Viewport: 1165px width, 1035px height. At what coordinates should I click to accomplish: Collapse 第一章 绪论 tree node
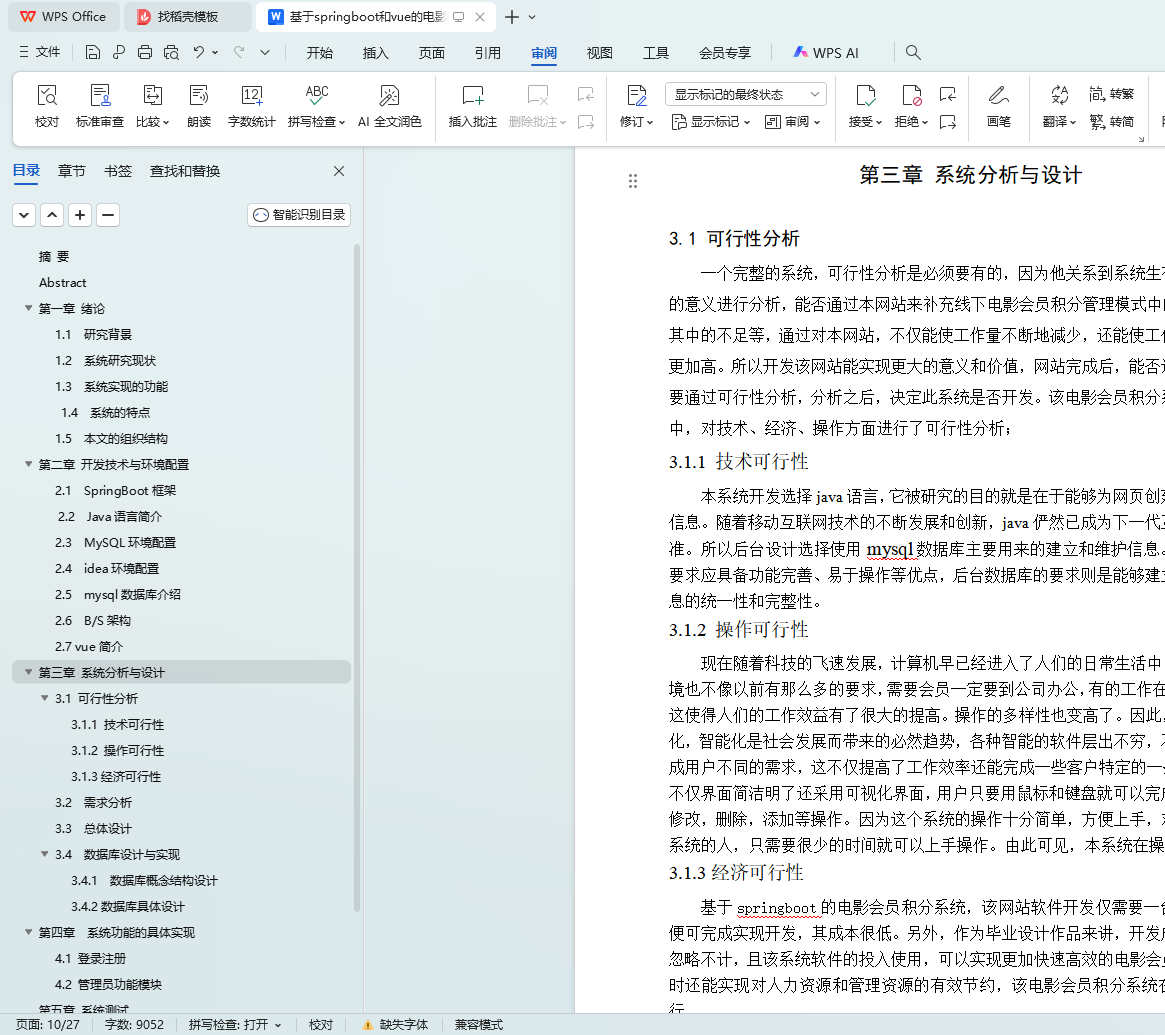tap(28, 308)
